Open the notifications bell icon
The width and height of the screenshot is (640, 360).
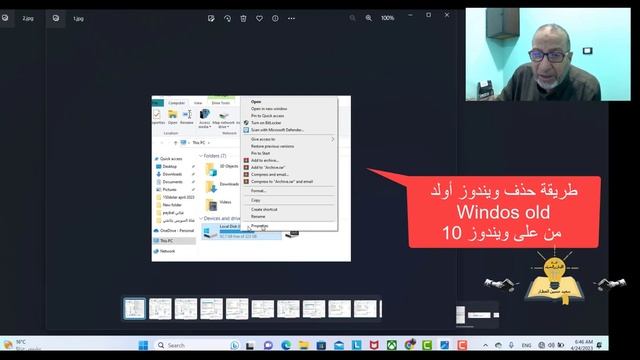pos(599,345)
